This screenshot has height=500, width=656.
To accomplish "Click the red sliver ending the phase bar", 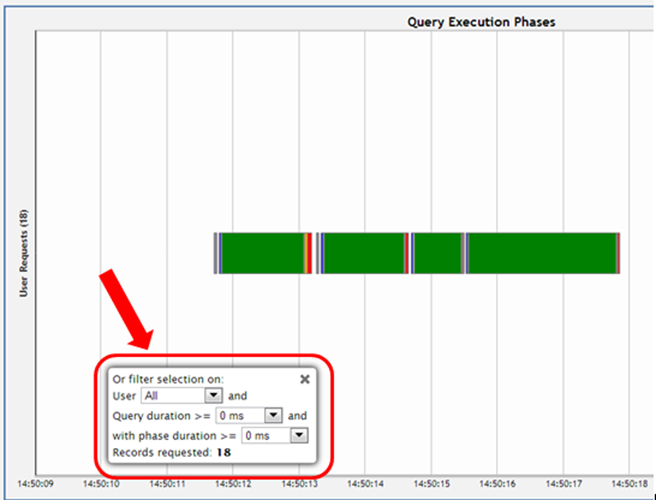I will pos(619,252).
